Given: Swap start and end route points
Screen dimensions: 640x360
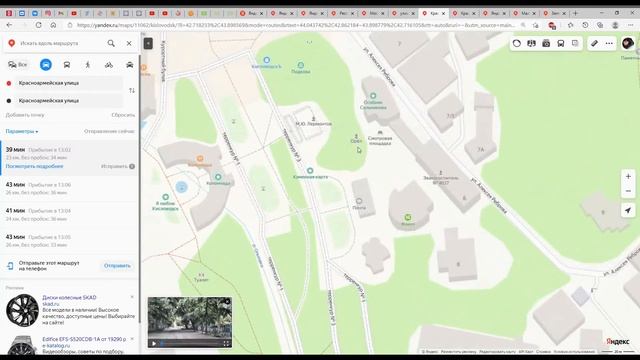Looking at the screenshot, I should (x=131, y=90).
